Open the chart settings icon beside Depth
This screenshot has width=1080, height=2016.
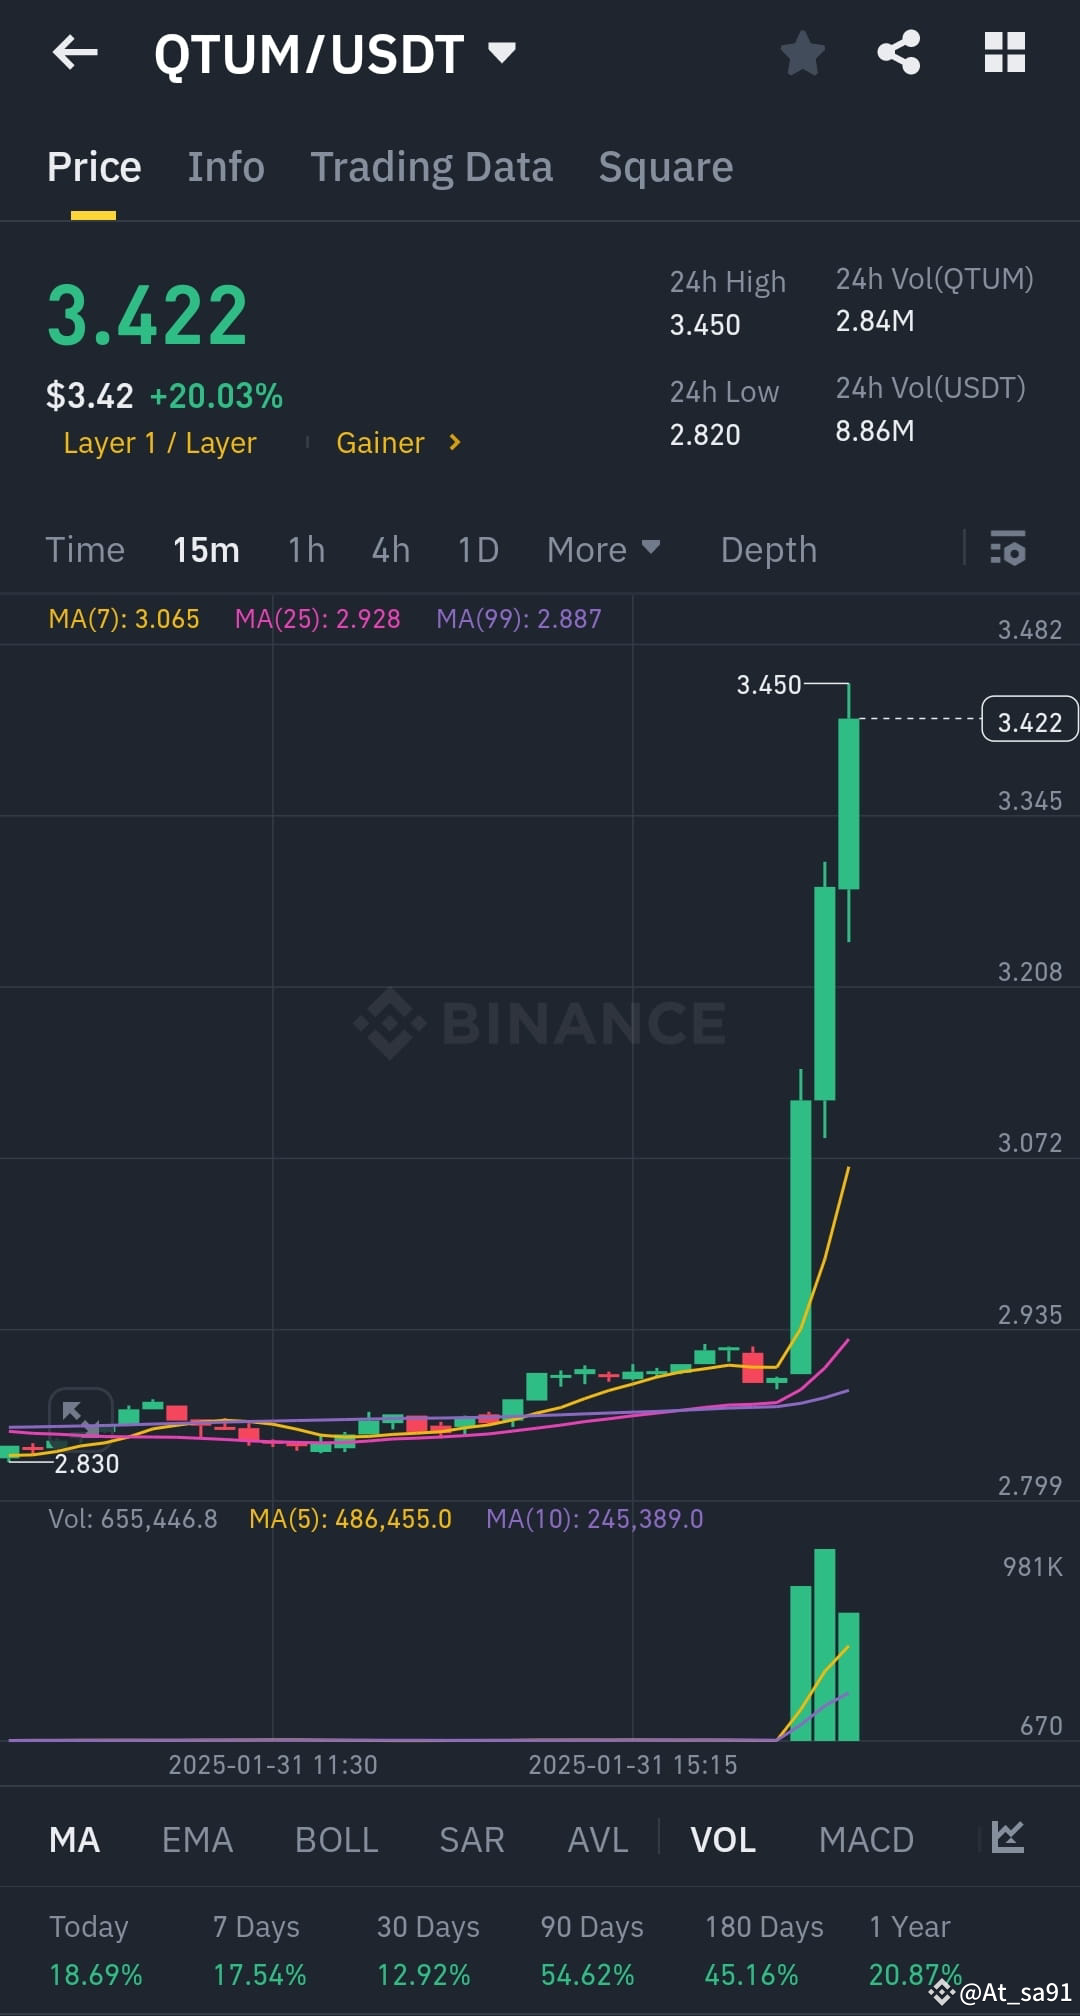pos(1007,549)
